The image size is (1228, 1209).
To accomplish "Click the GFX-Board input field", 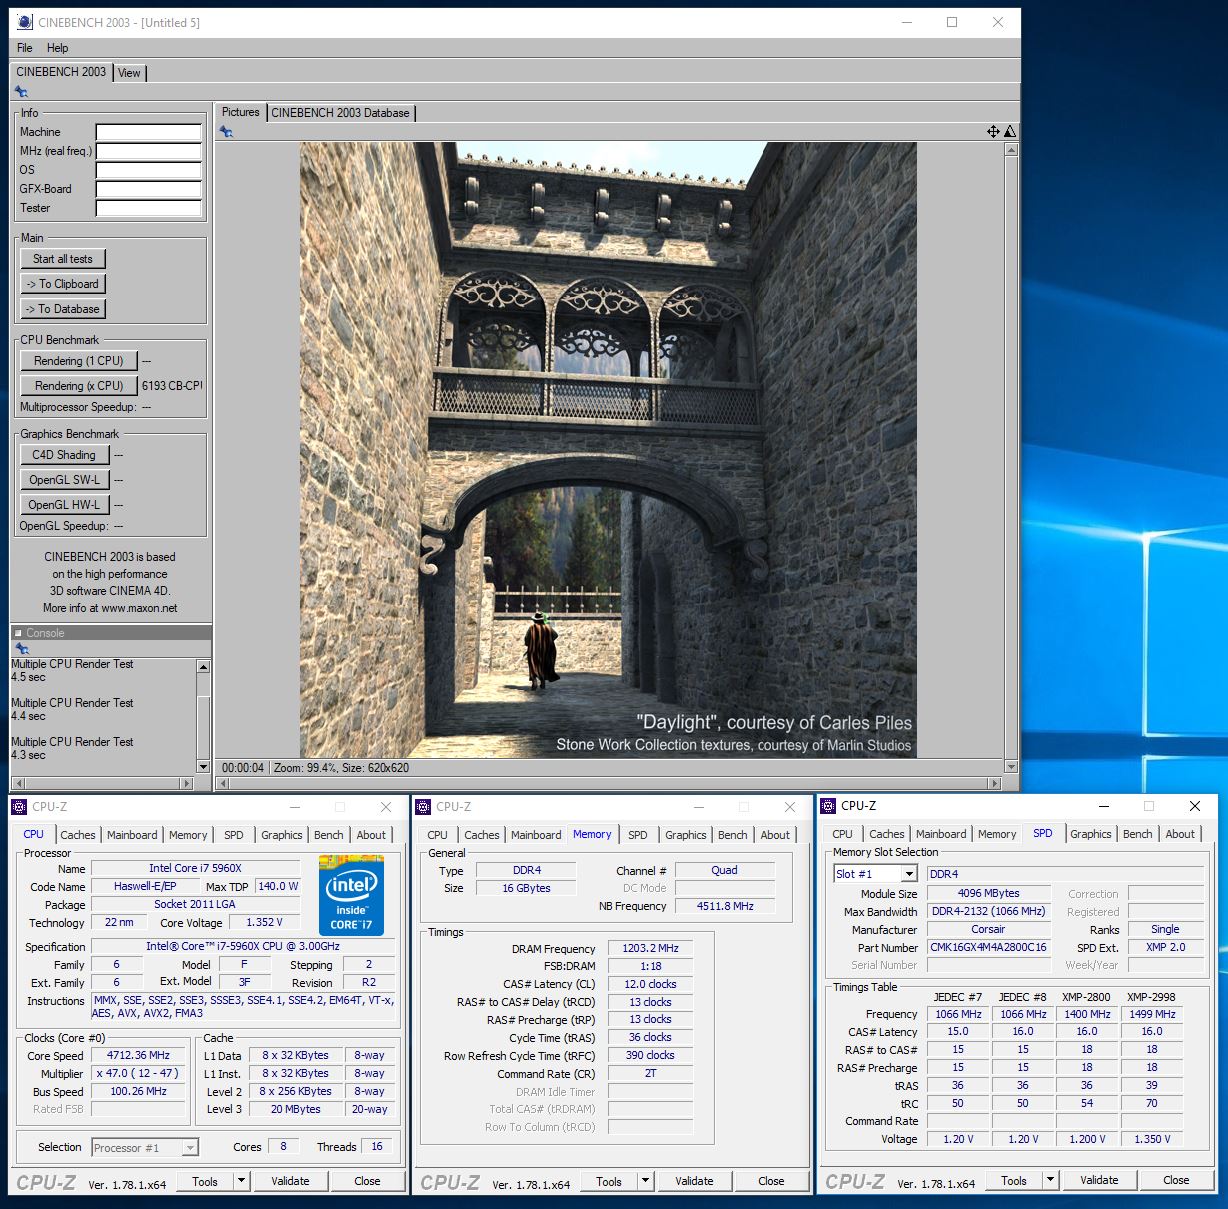I will pyautogui.click(x=148, y=189).
